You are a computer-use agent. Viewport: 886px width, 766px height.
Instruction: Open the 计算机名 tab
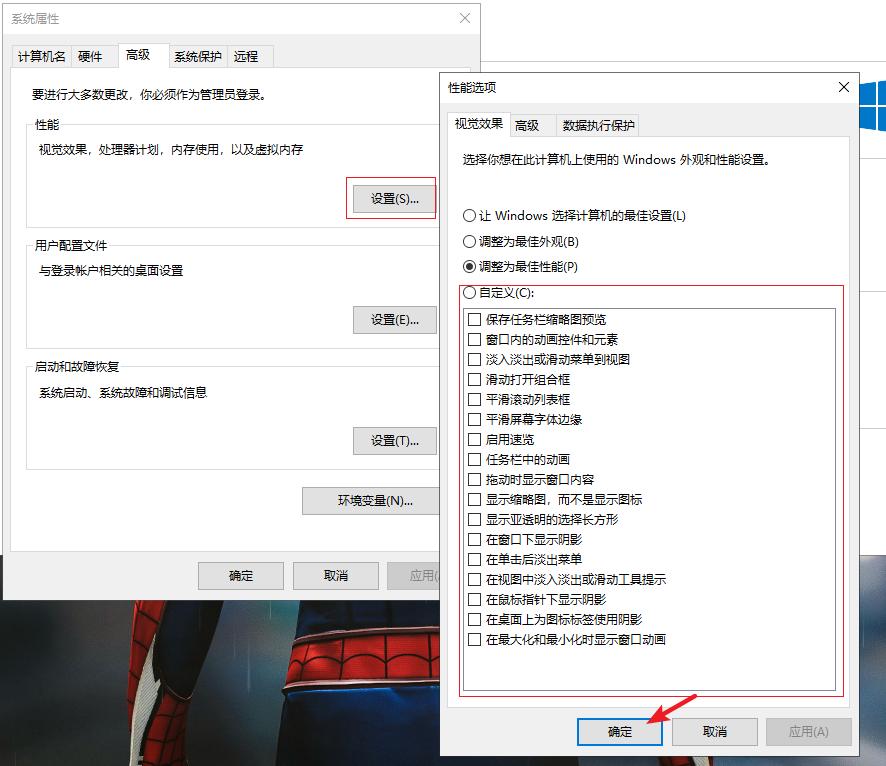(40, 56)
